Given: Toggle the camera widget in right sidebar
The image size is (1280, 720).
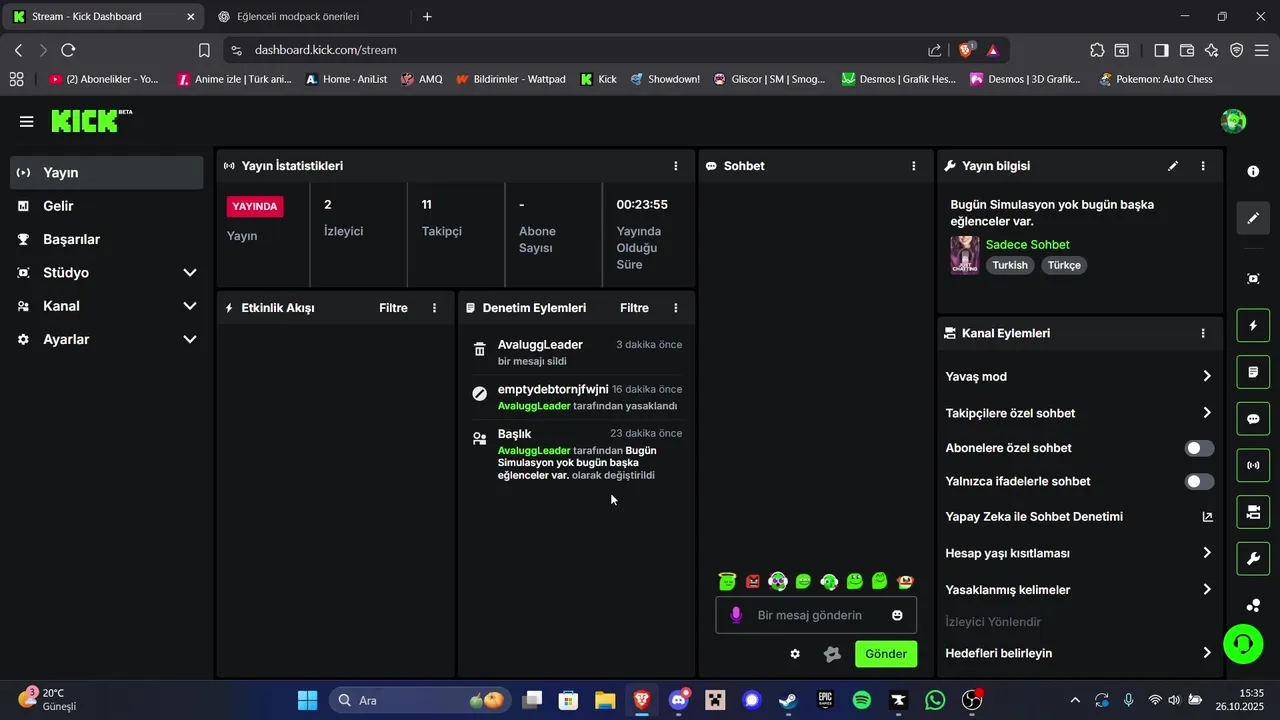Looking at the screenshot, I should [x=1253, y=512].
